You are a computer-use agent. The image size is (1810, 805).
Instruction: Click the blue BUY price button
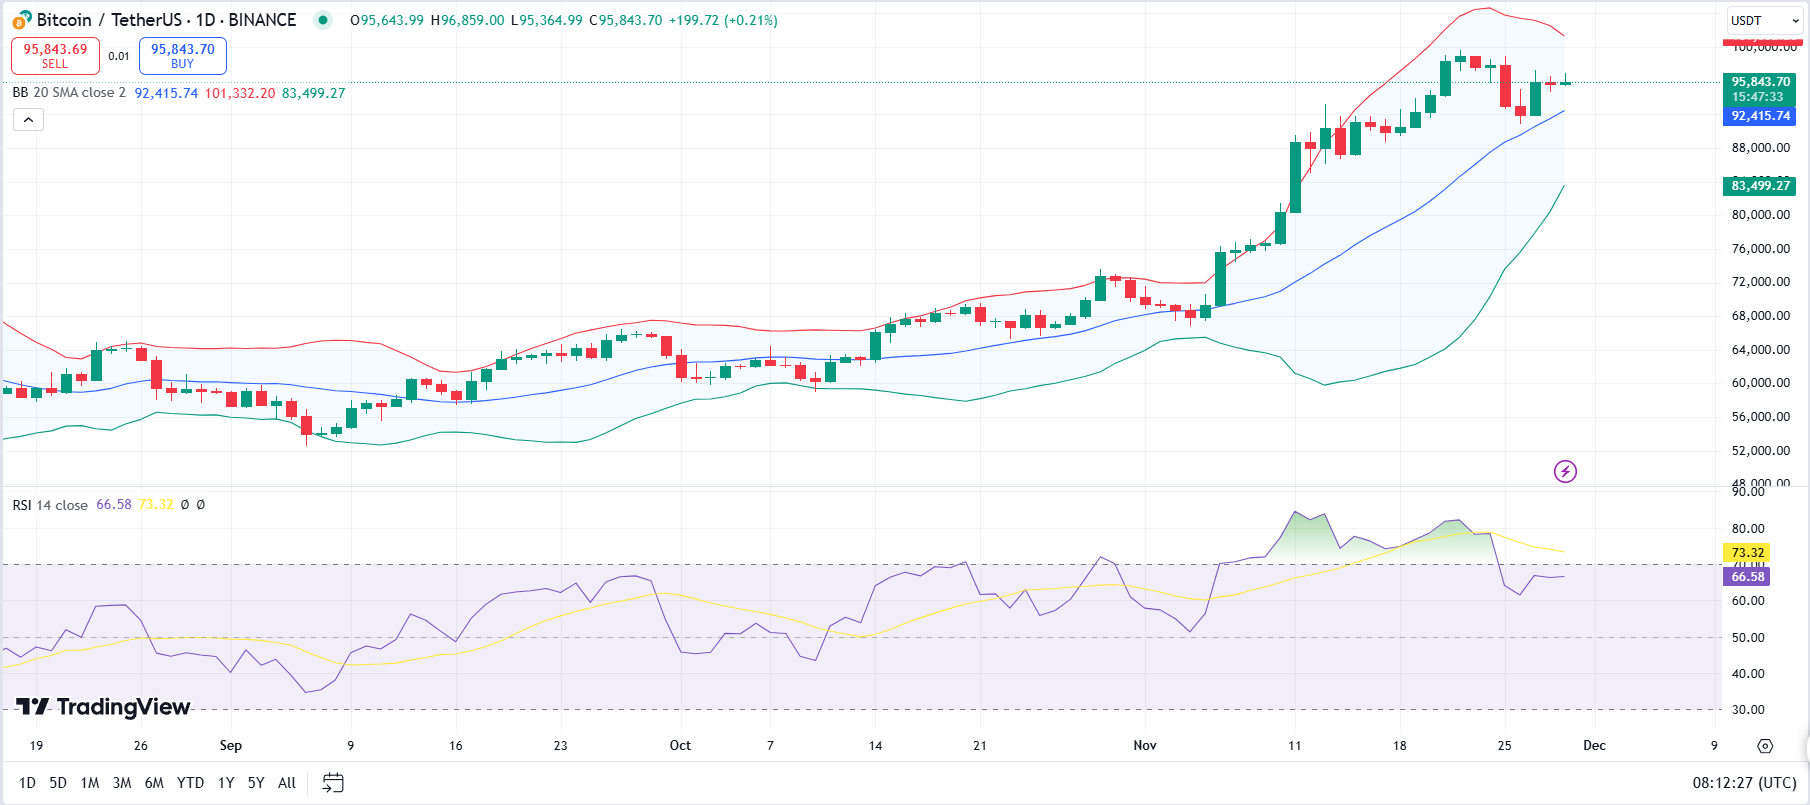[182, 56]
